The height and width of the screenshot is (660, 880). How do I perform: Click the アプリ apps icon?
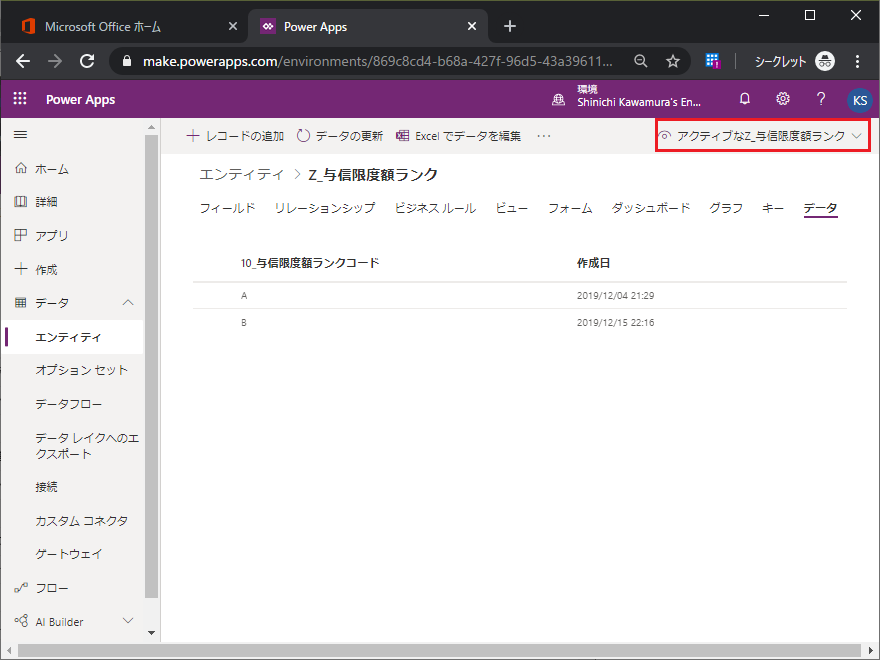[21, 235]
